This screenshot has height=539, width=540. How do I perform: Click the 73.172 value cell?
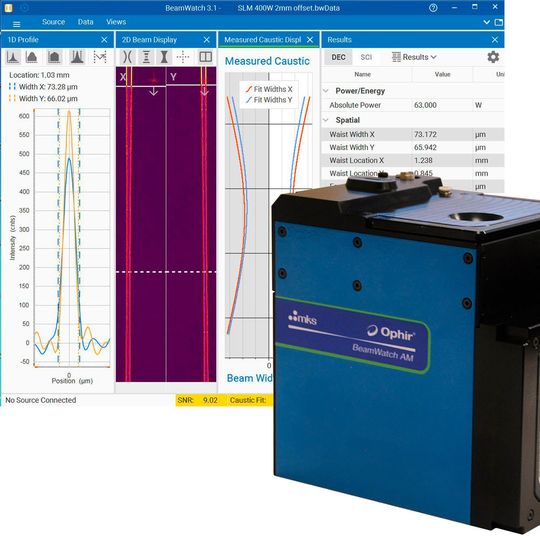tap(425, 135)
